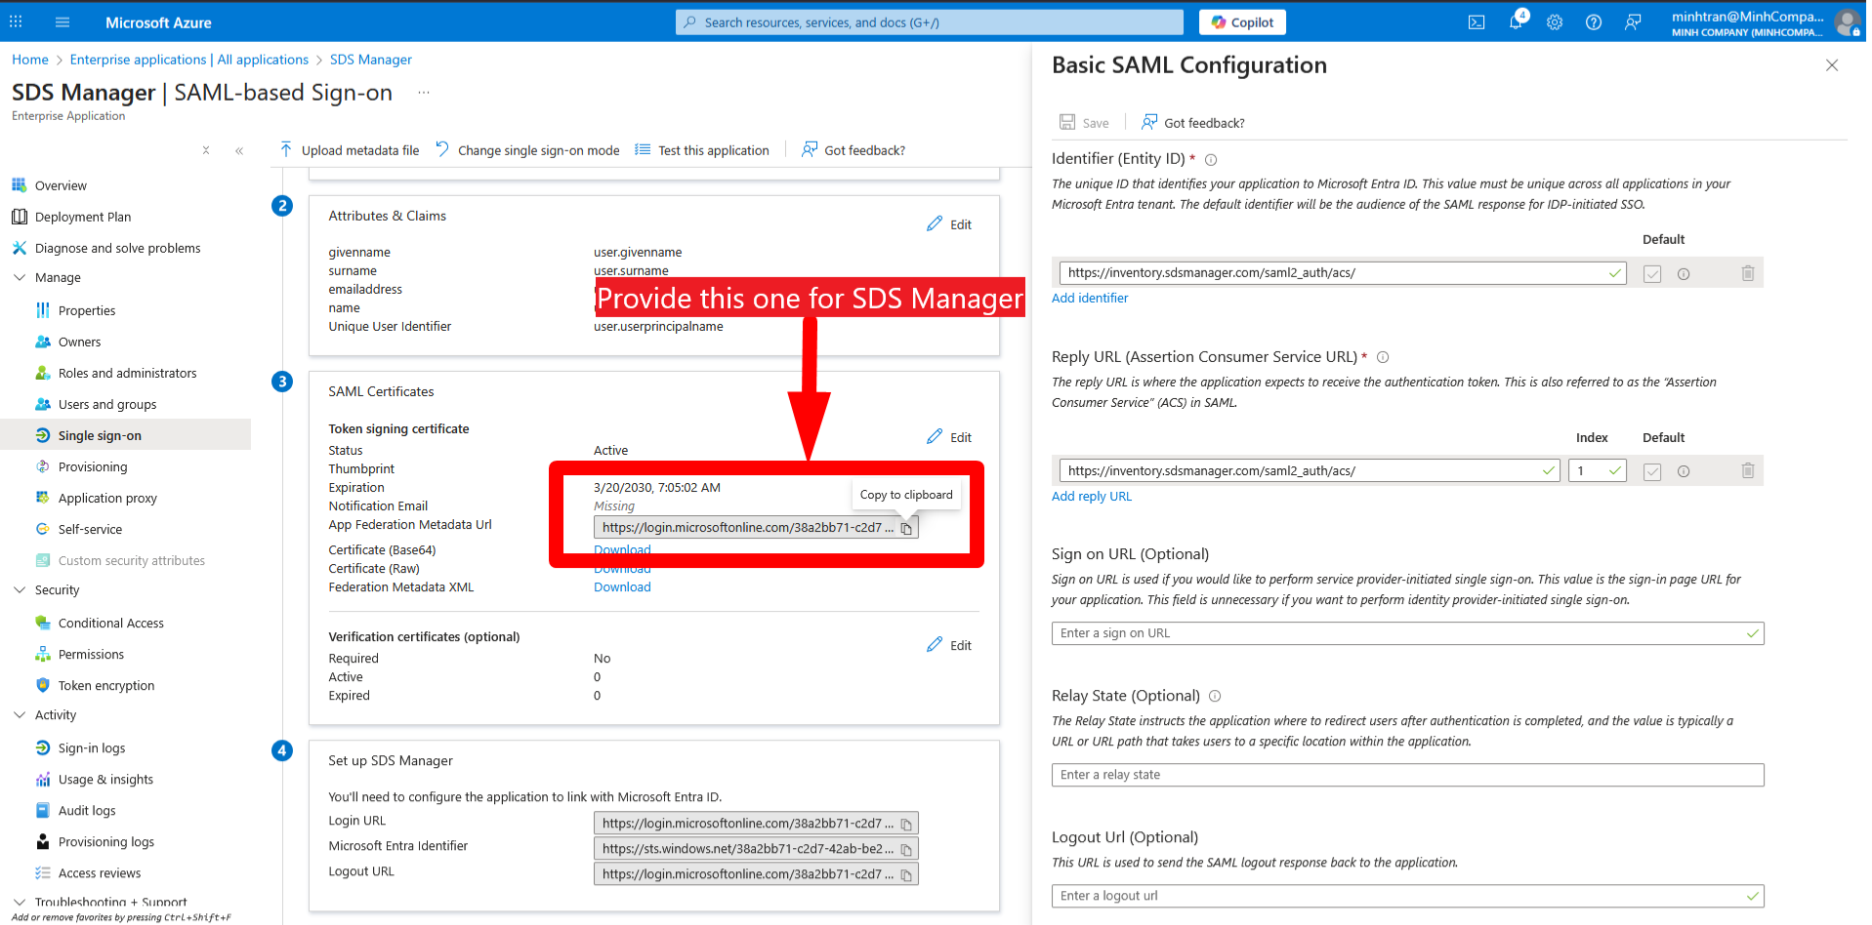The image size is (1872, 925).
Task: Click Got feedback in SAML panel
Action: (x=1193, y=123)
